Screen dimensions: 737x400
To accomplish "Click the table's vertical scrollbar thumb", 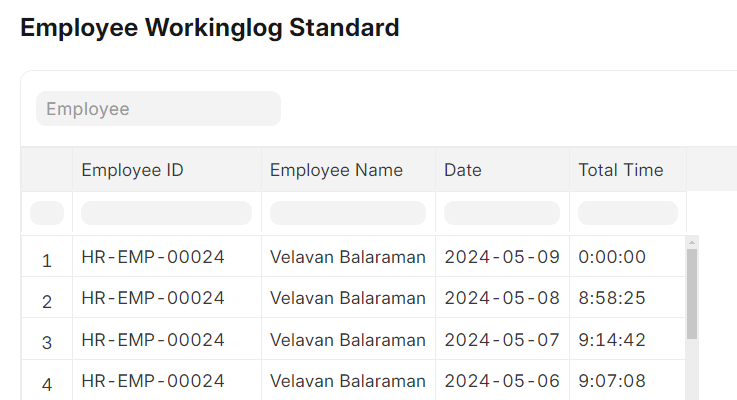I will tap(692, 294).
